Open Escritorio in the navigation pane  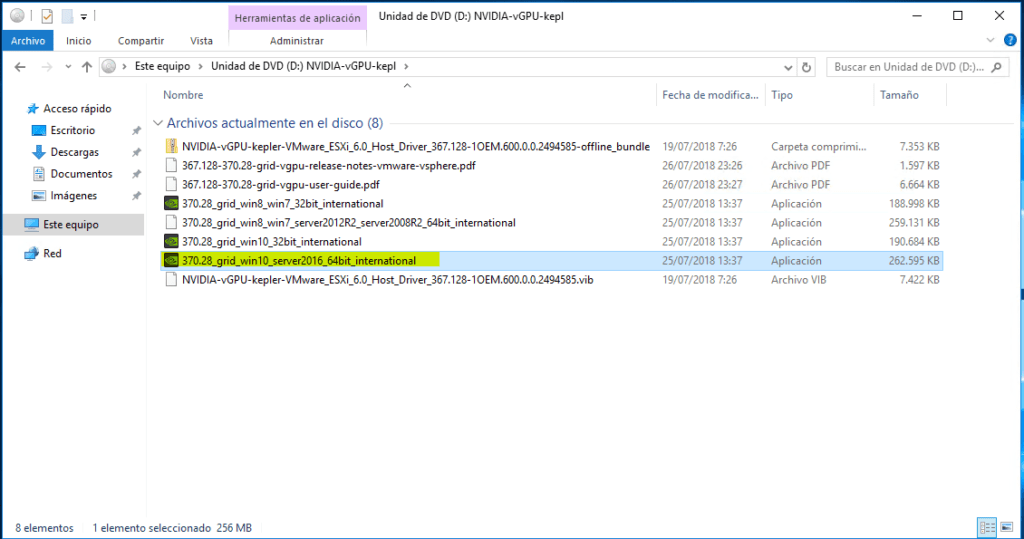click(72, 130)
